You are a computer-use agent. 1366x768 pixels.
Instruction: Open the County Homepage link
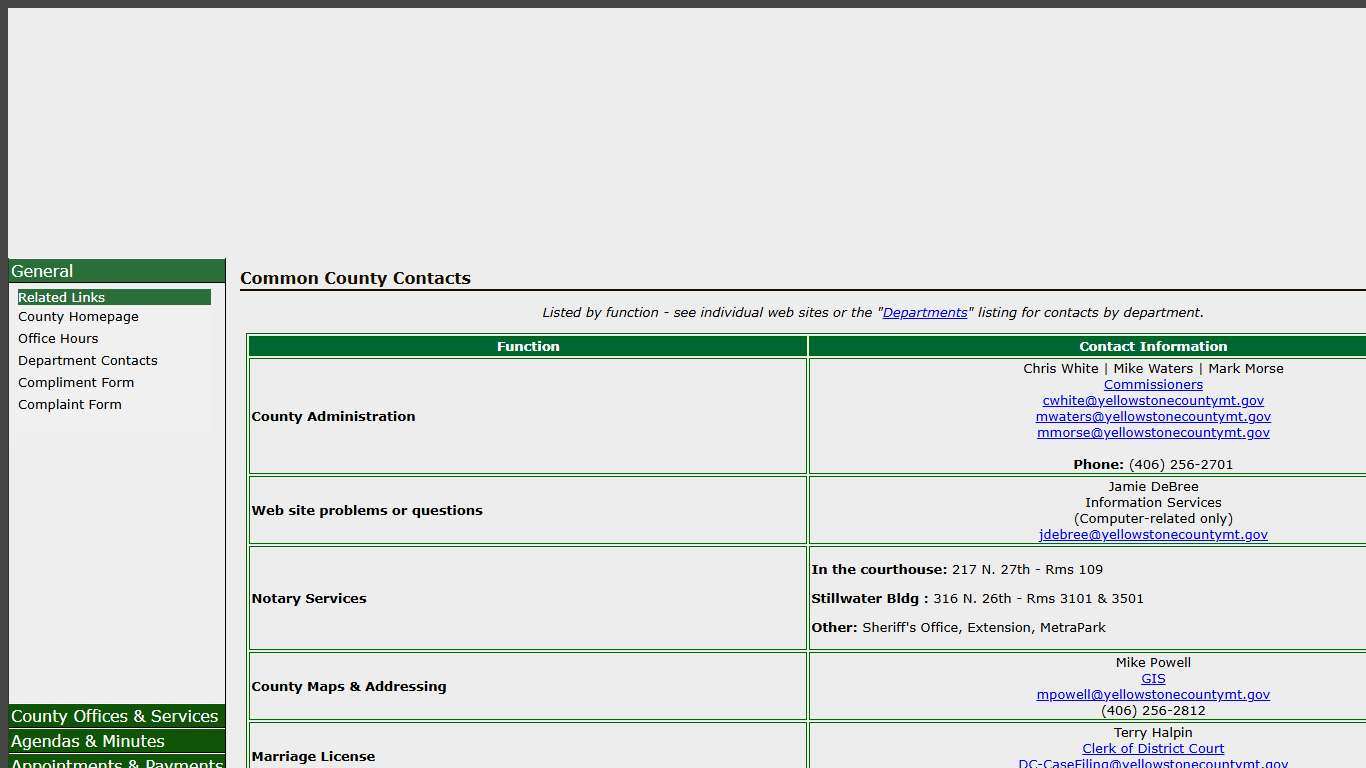pyautogui.click(x=78, y=317)
